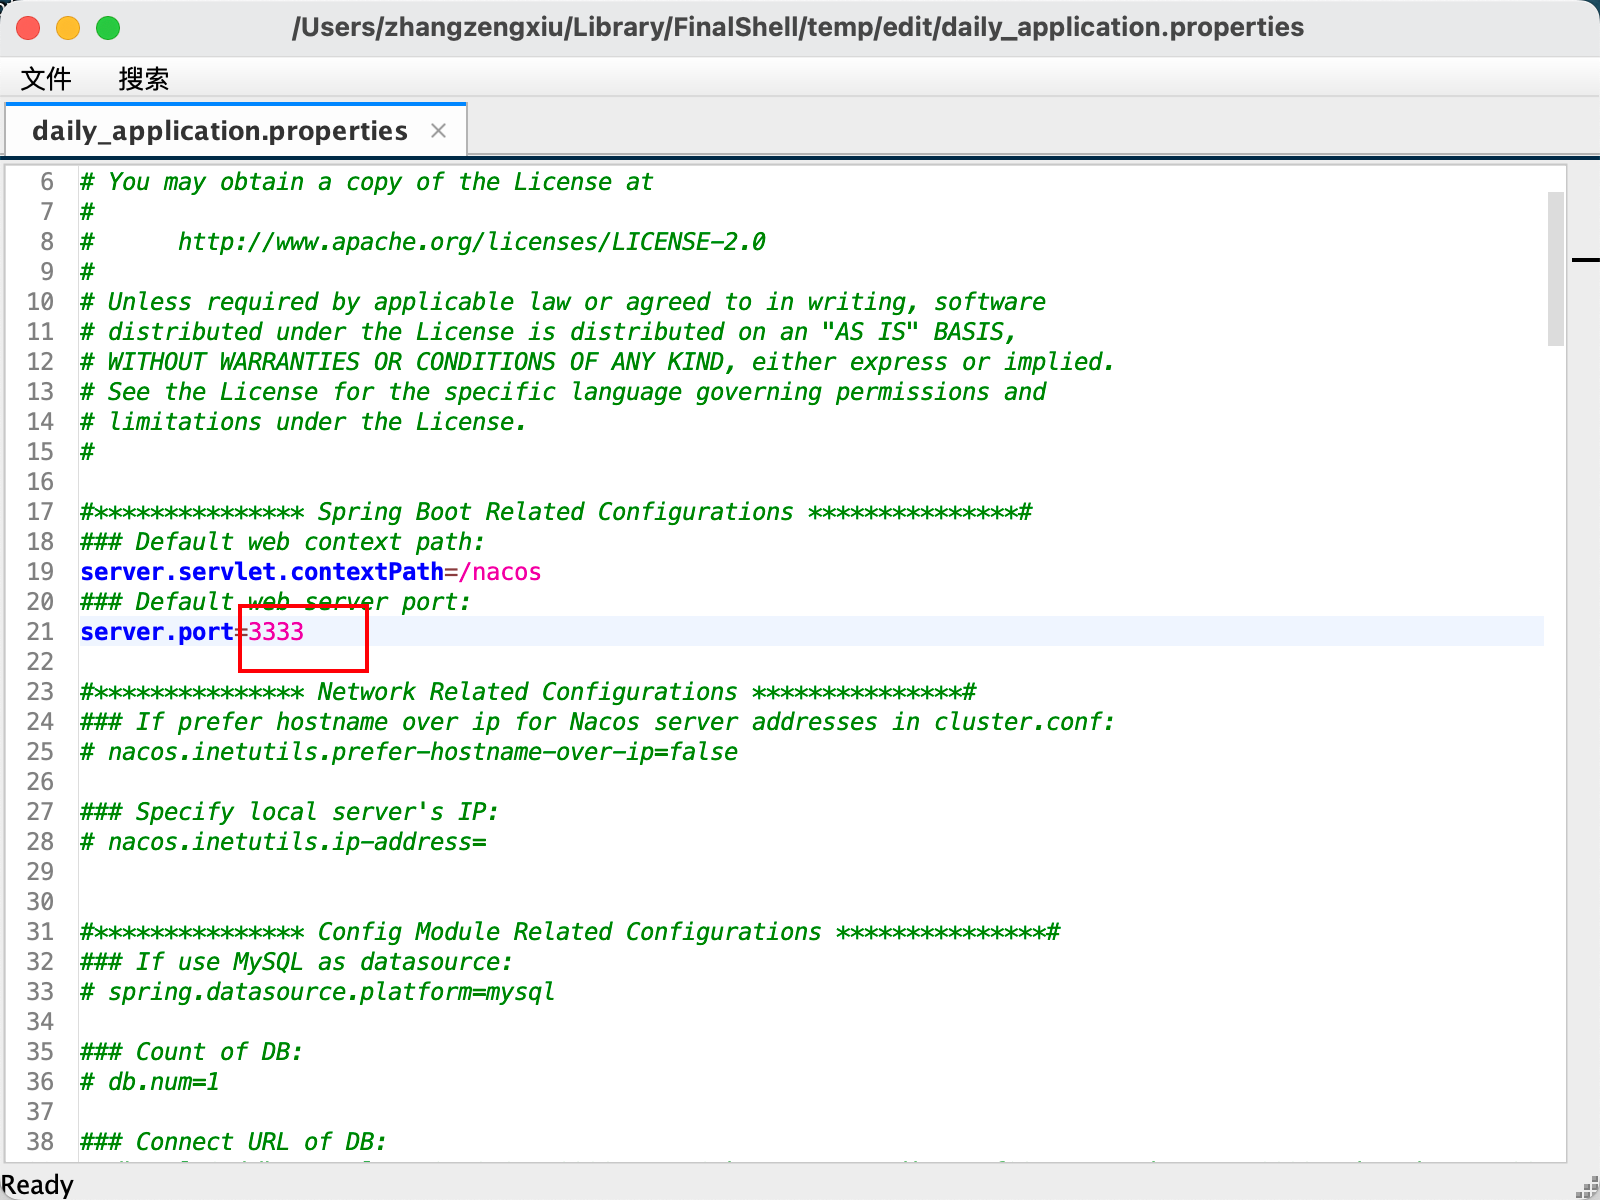Click the /nacos value on line 19

[500, 572]
